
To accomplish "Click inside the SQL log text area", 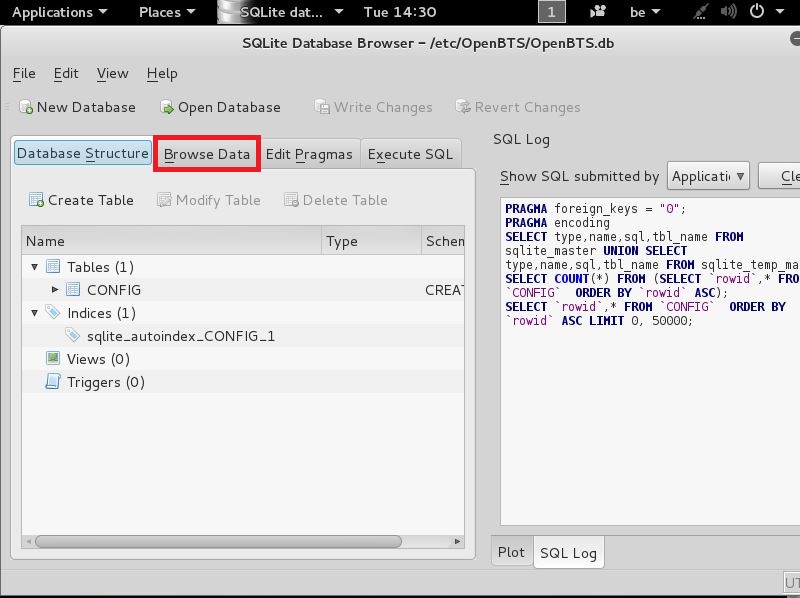I will tap(651, 361).
